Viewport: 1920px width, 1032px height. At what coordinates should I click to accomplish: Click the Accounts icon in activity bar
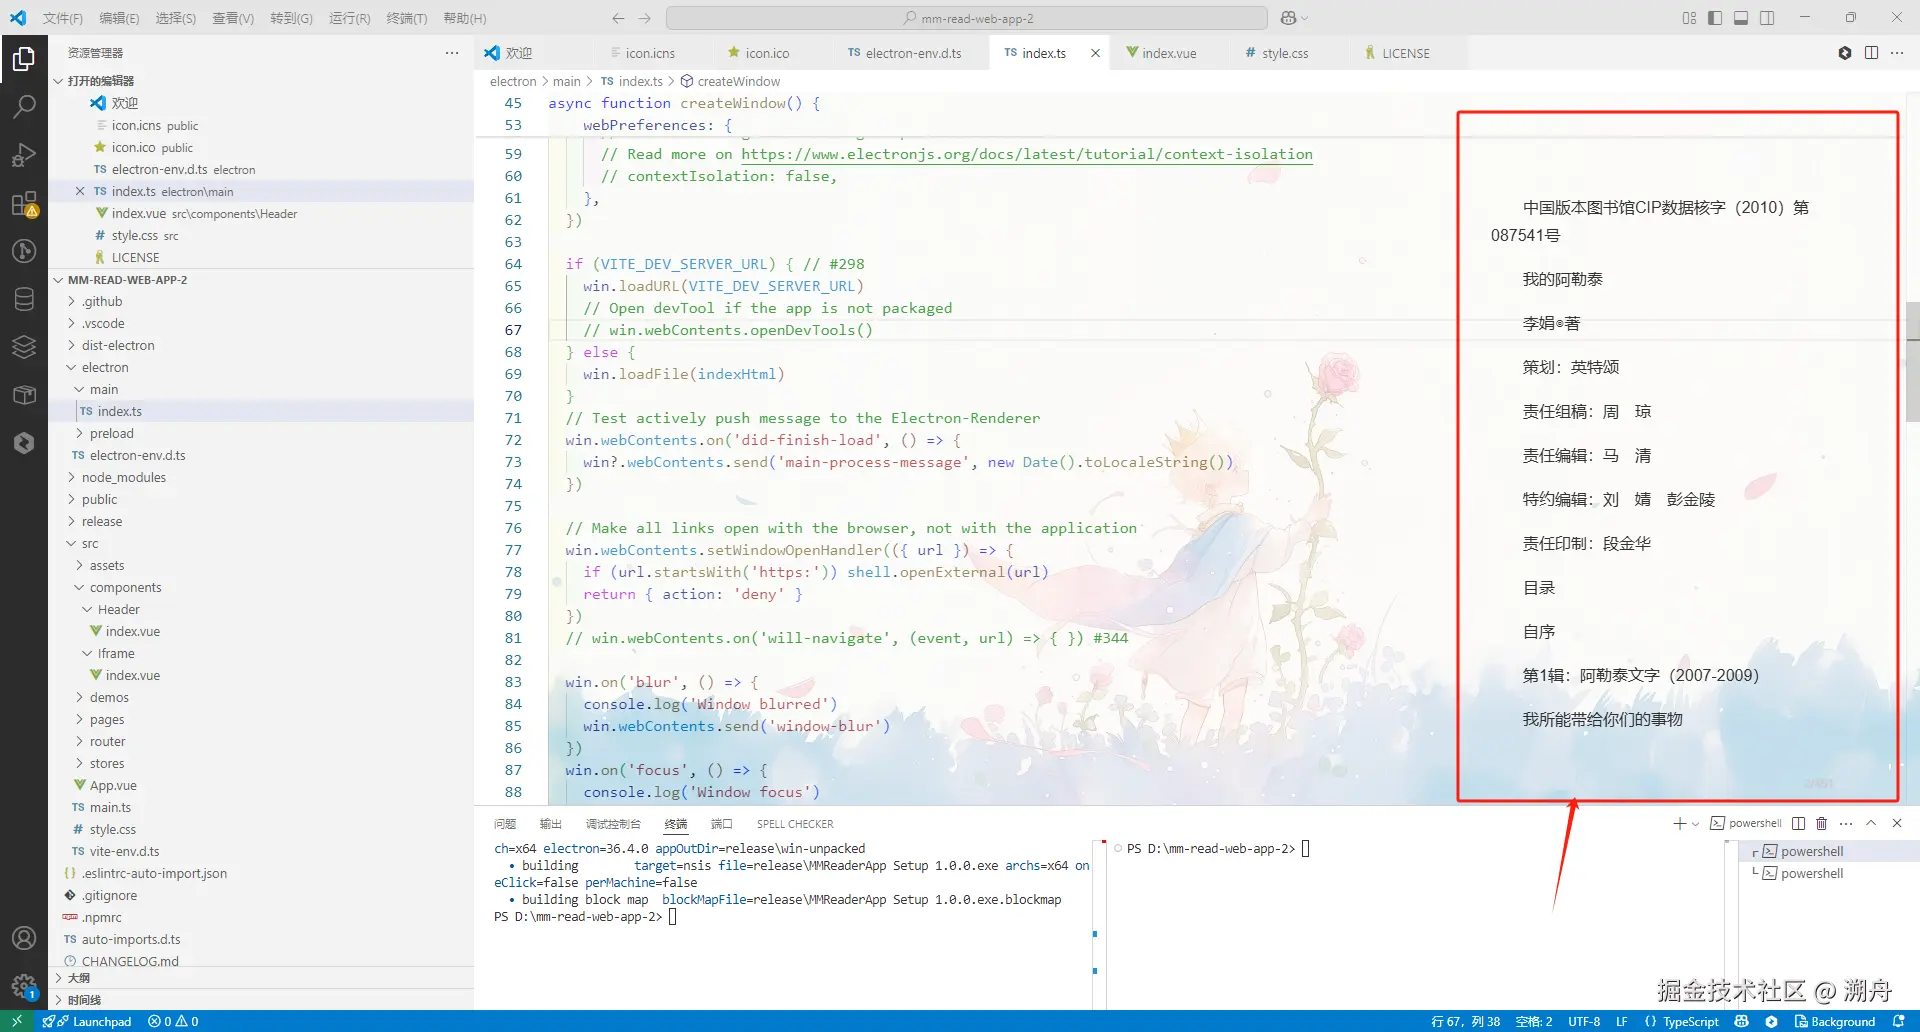pos(24,938)
